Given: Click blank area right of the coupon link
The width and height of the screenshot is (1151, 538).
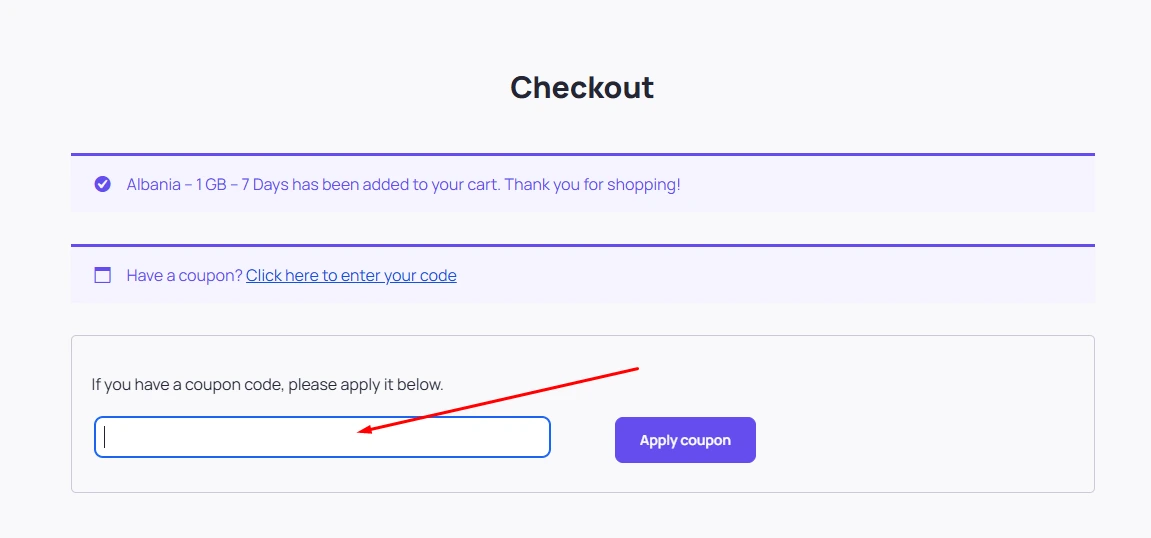Looking at the screenshot, I should (x=770, y=275).
